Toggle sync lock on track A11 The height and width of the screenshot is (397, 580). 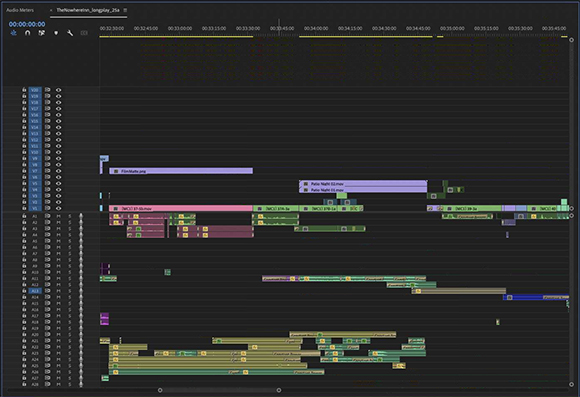click(x=47, y=278)
